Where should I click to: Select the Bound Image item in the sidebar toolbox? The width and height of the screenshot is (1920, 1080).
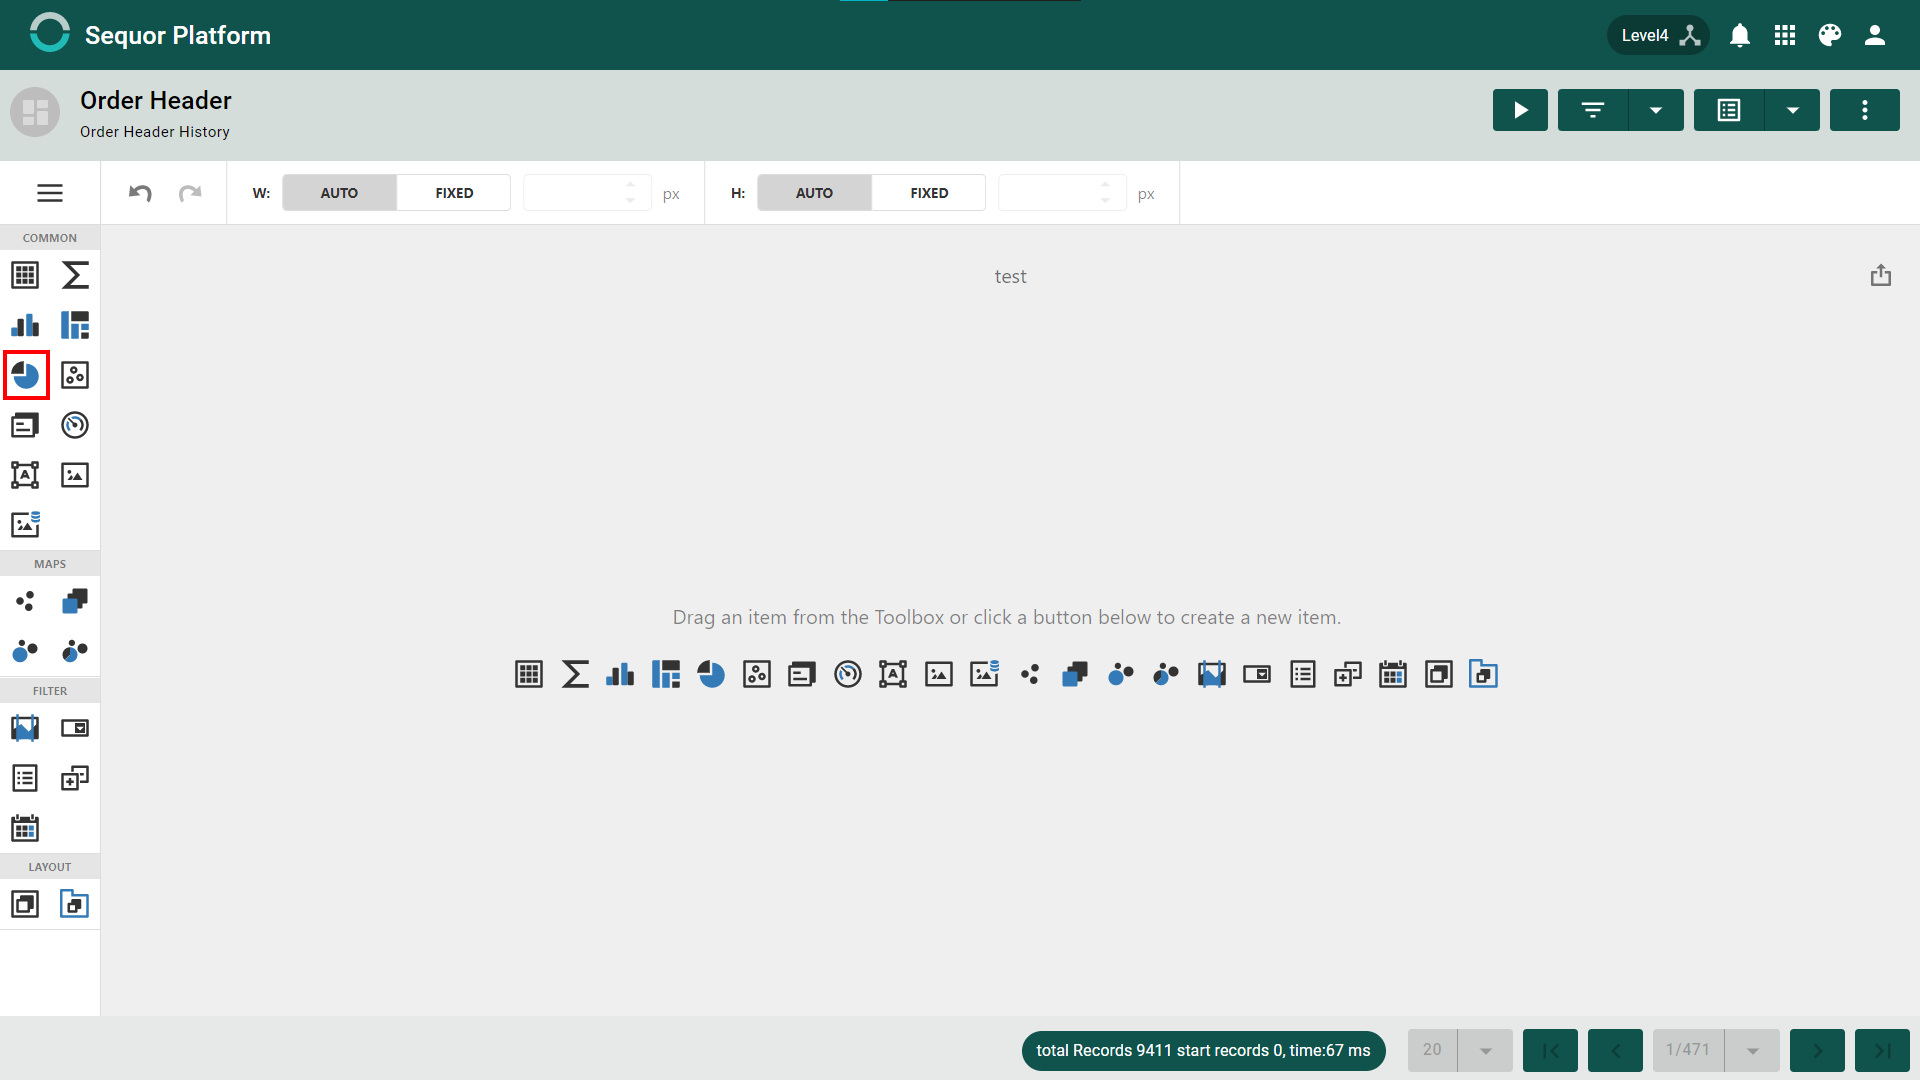point(25,524)
